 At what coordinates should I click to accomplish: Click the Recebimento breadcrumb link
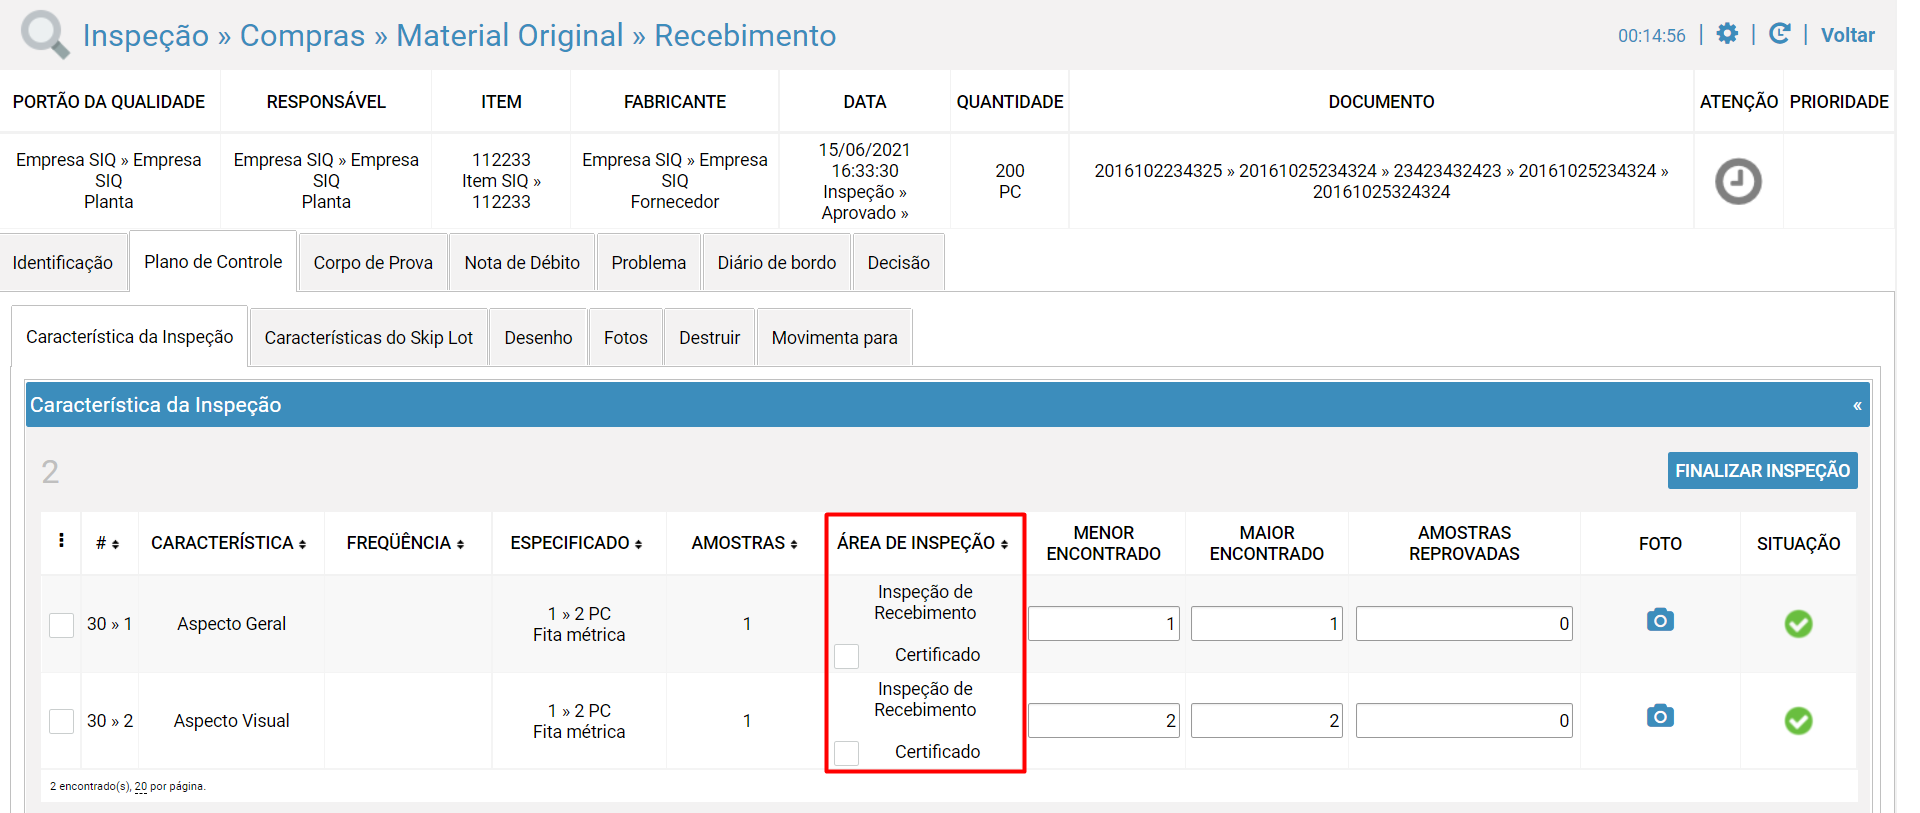tap(745, 35)
